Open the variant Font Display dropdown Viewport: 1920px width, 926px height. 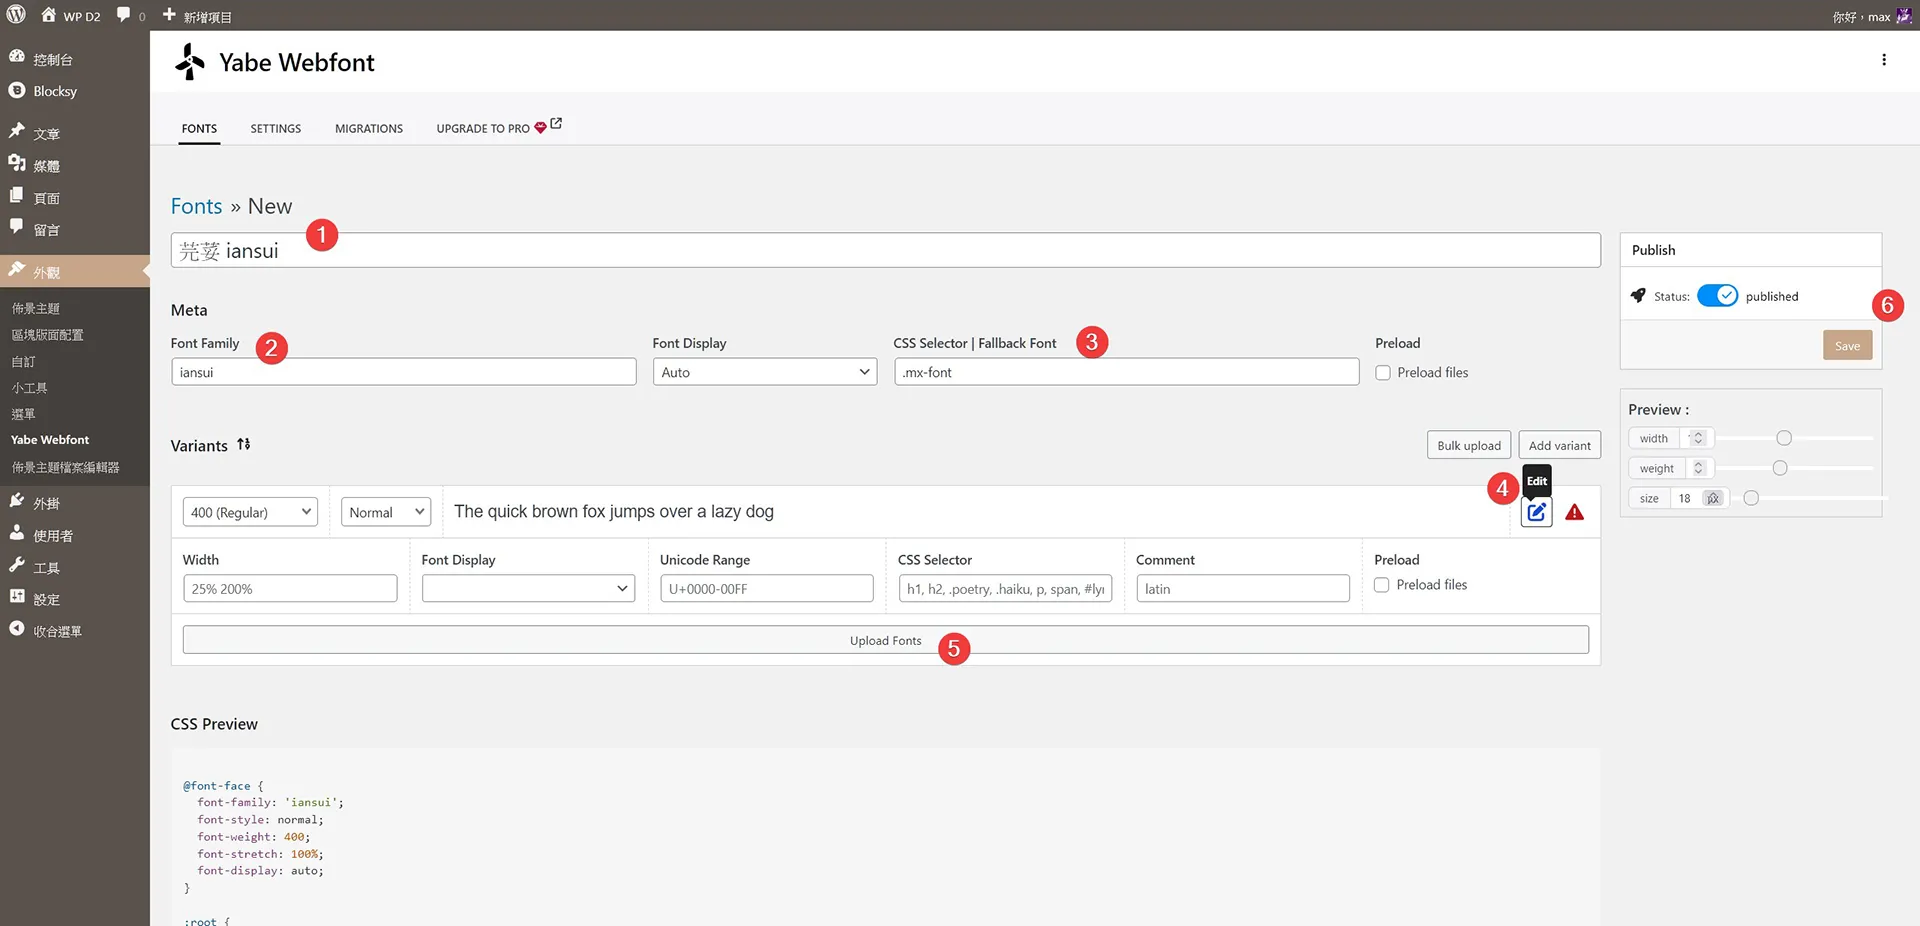[x=528, y=589]
